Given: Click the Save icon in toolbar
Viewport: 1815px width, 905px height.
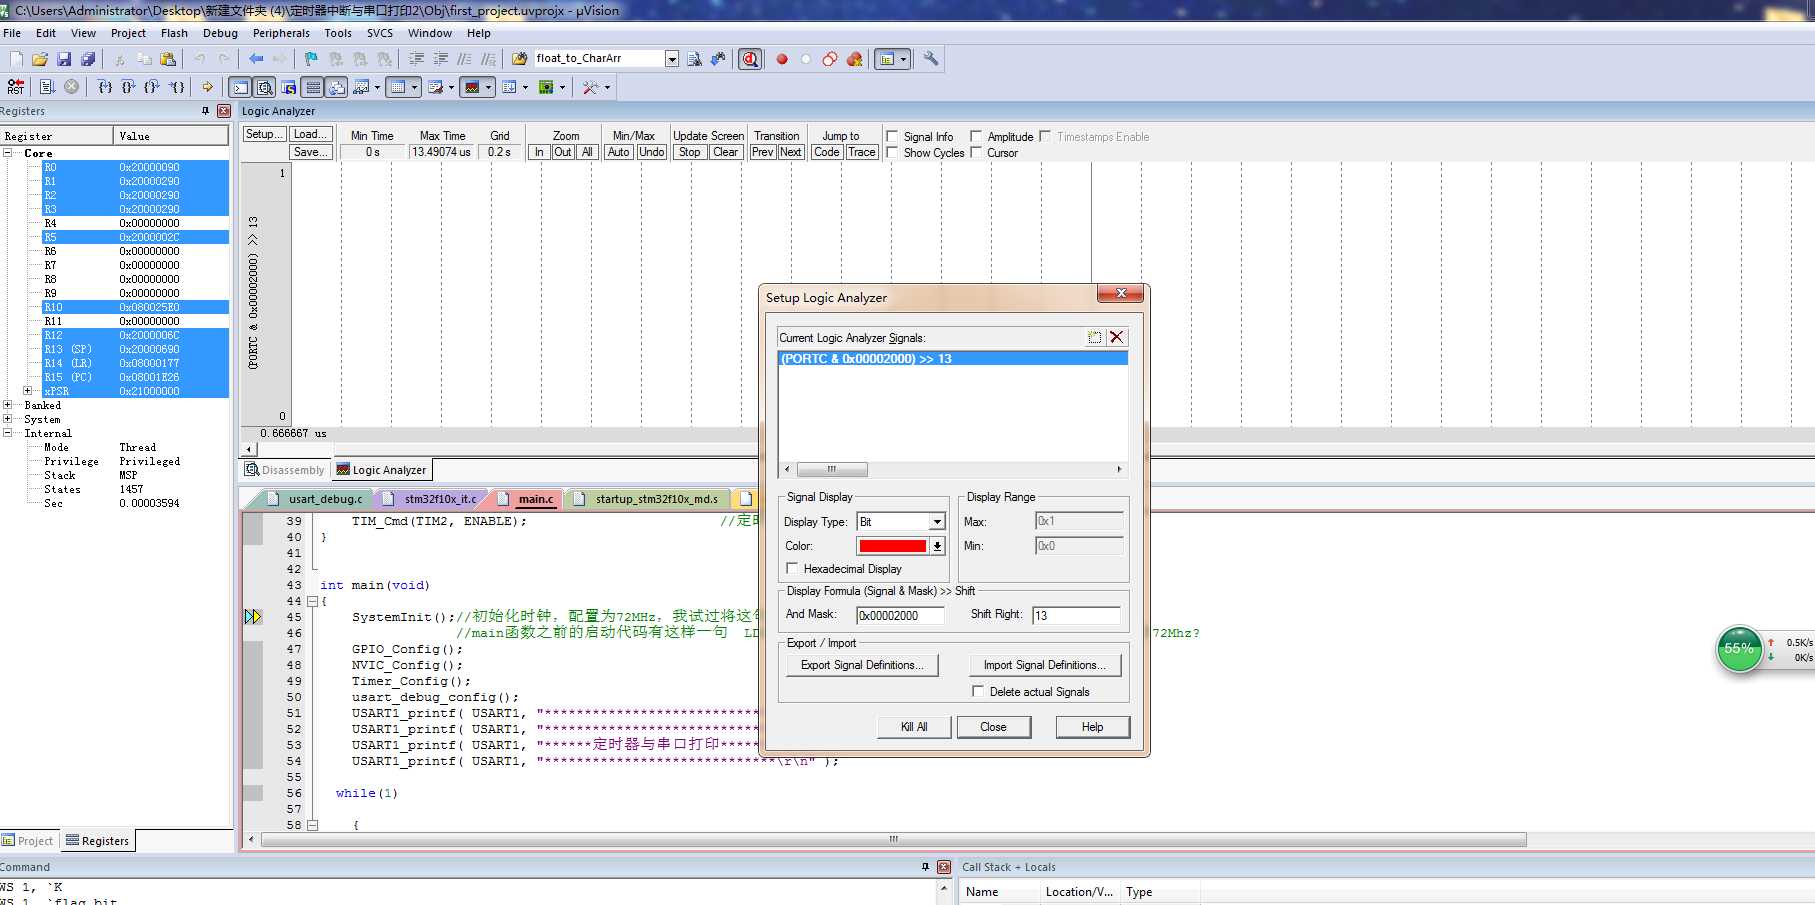Looking at the screenshot, I should 64,59.
